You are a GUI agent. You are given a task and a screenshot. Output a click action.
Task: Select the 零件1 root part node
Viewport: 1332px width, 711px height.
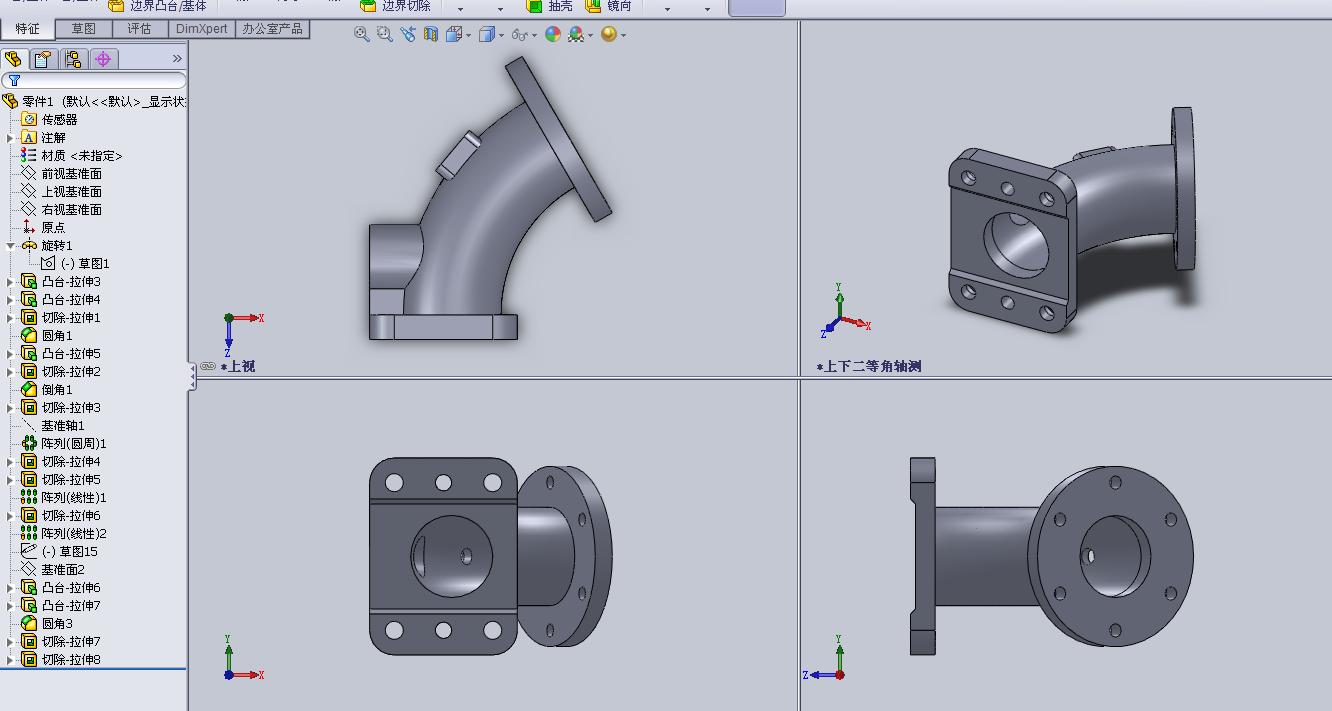[94, 101]
